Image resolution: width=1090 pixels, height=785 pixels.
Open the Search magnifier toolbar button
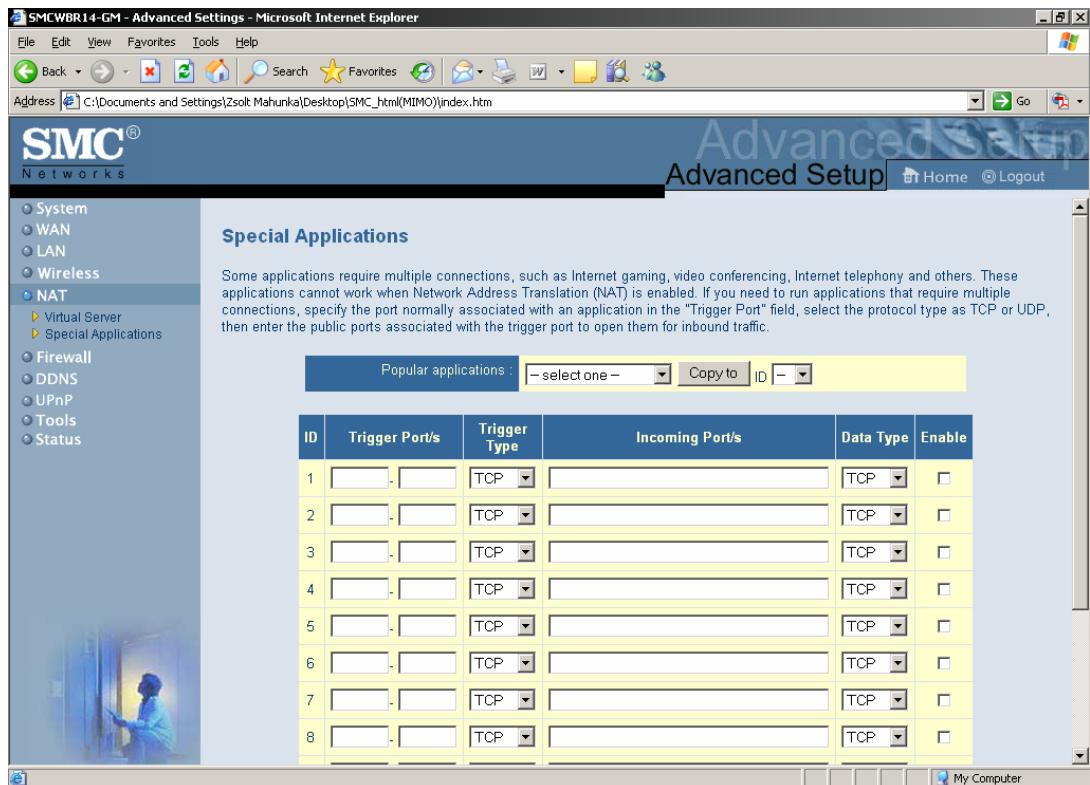(x=276, y=71)
